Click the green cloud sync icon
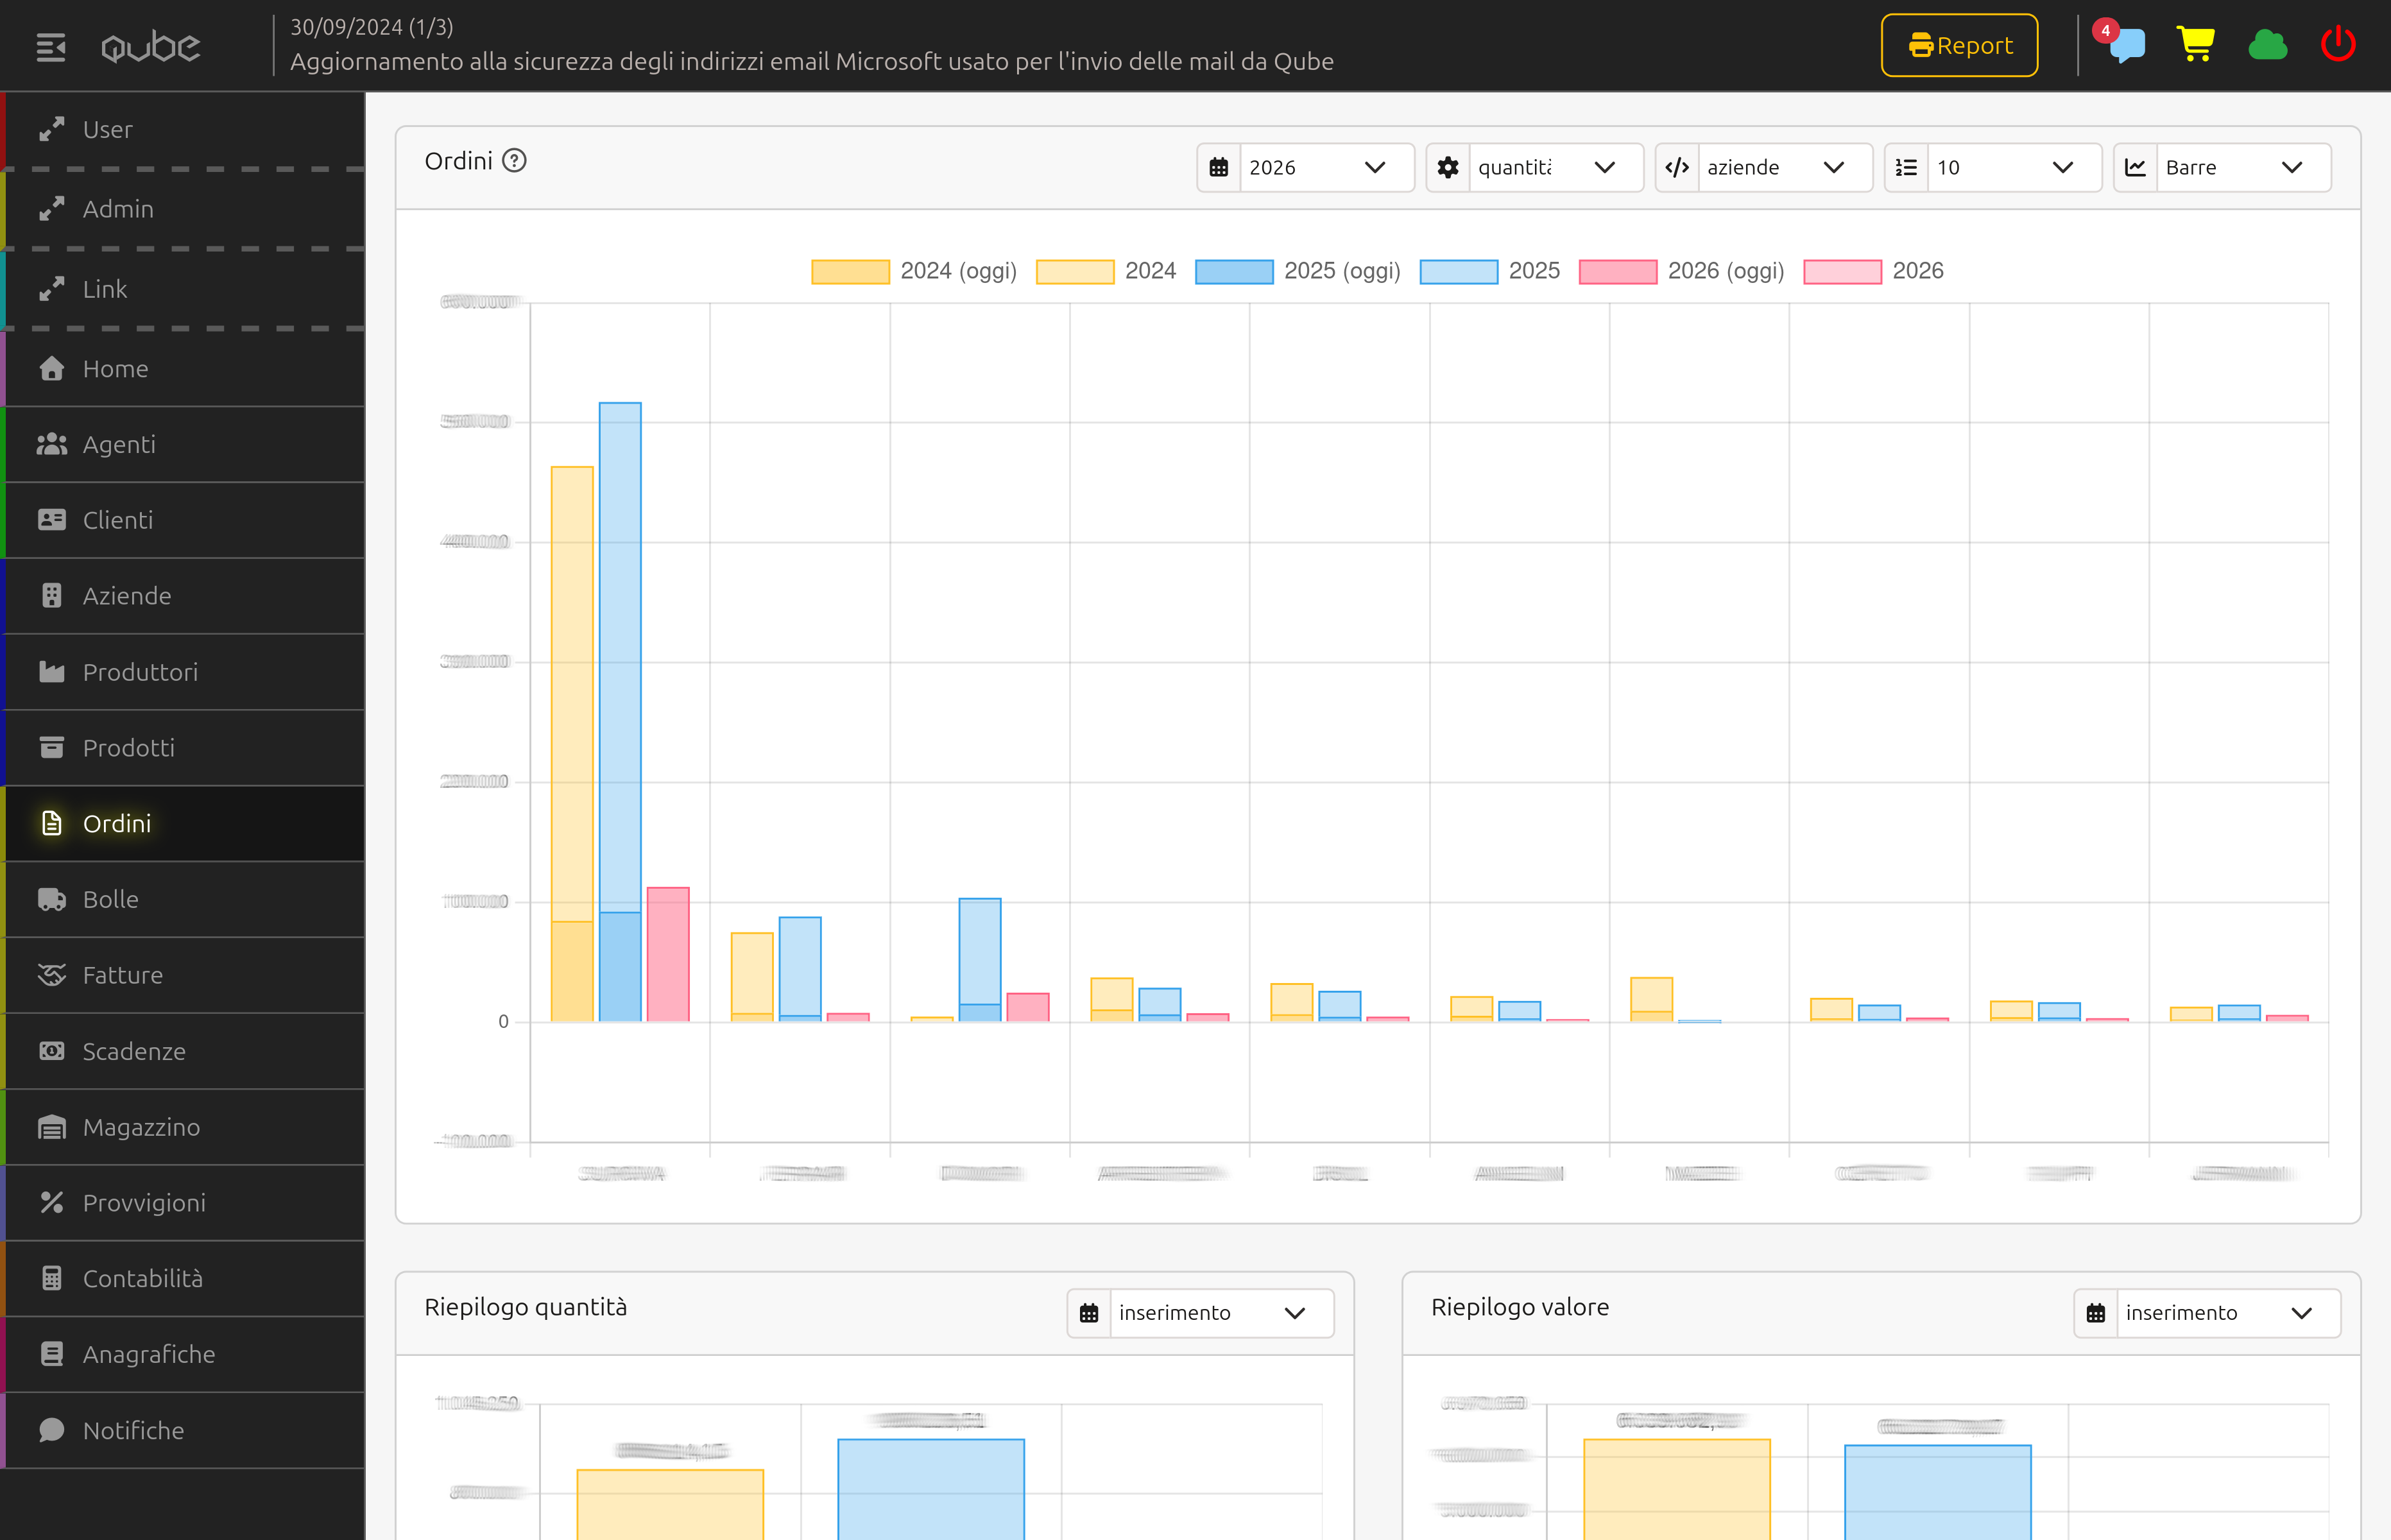 point(2267,45)
